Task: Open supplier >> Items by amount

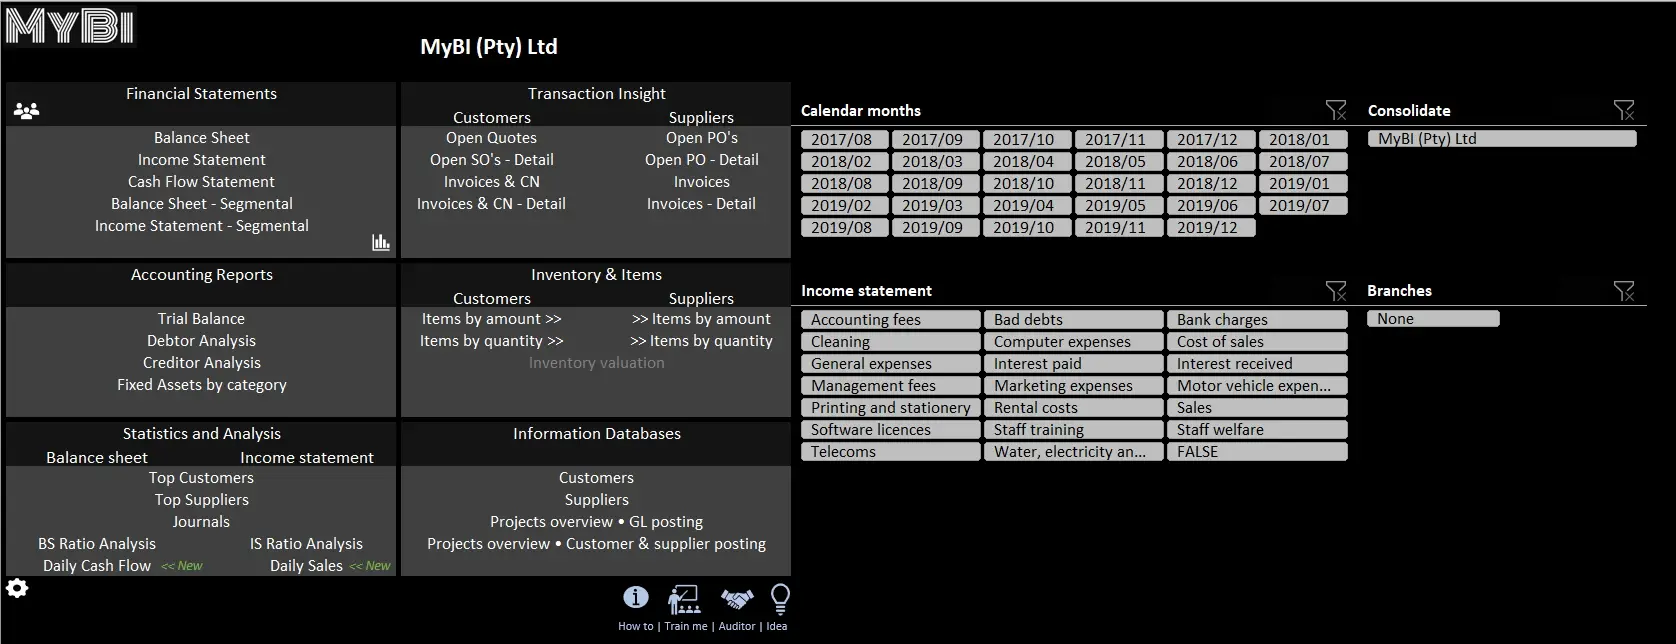Action: pyautogui.click(x=702, y=319)
